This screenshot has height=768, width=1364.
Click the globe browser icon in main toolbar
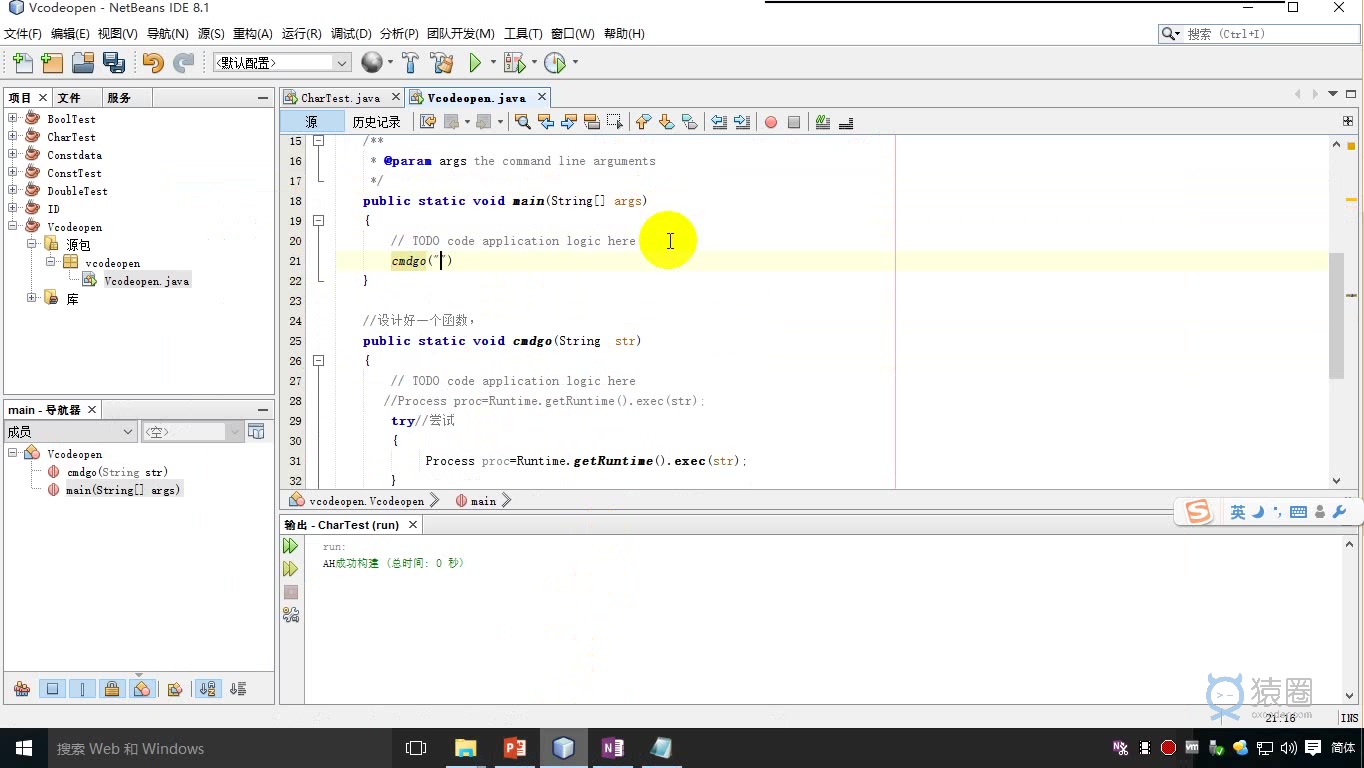tap(371, 63)
